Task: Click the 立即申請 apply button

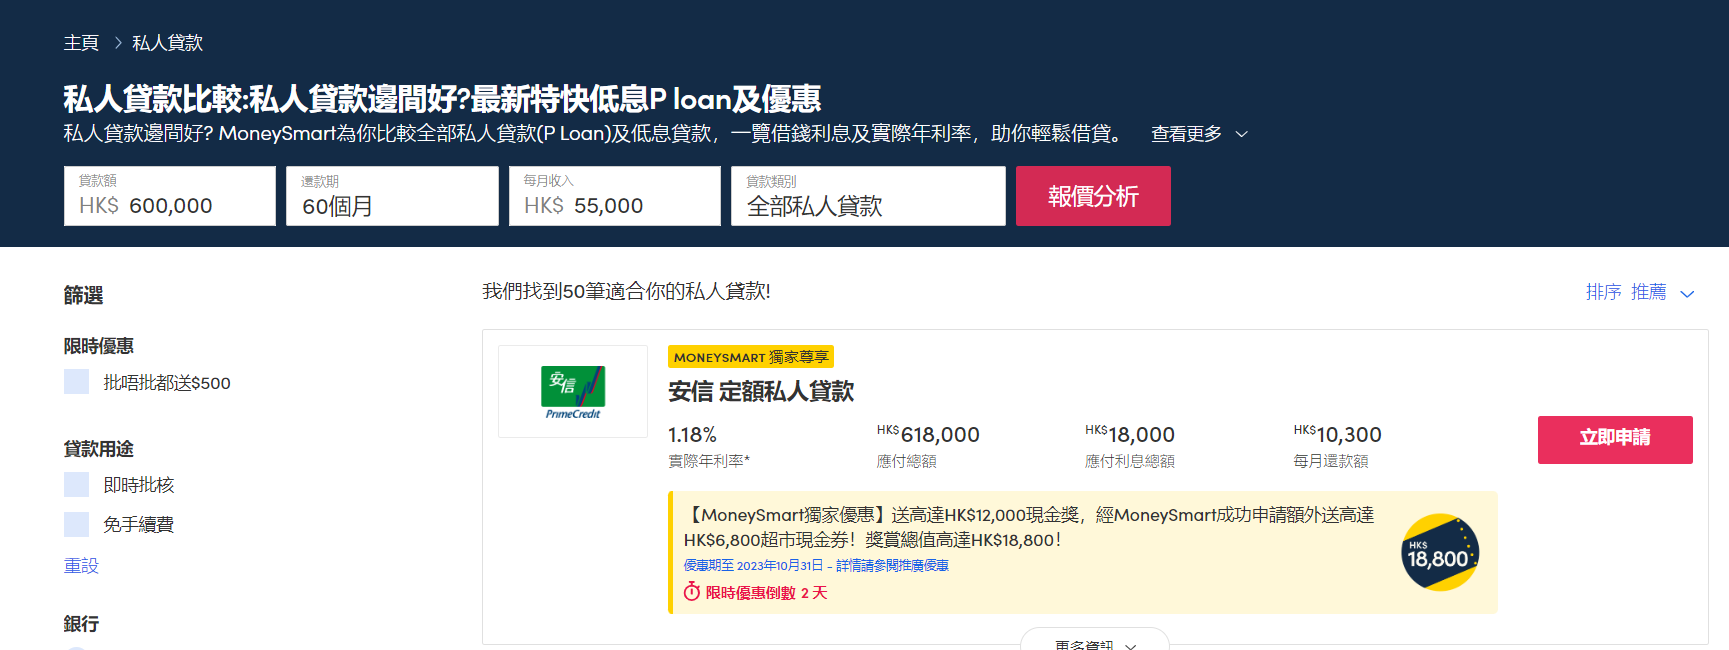Action: 1615,439
